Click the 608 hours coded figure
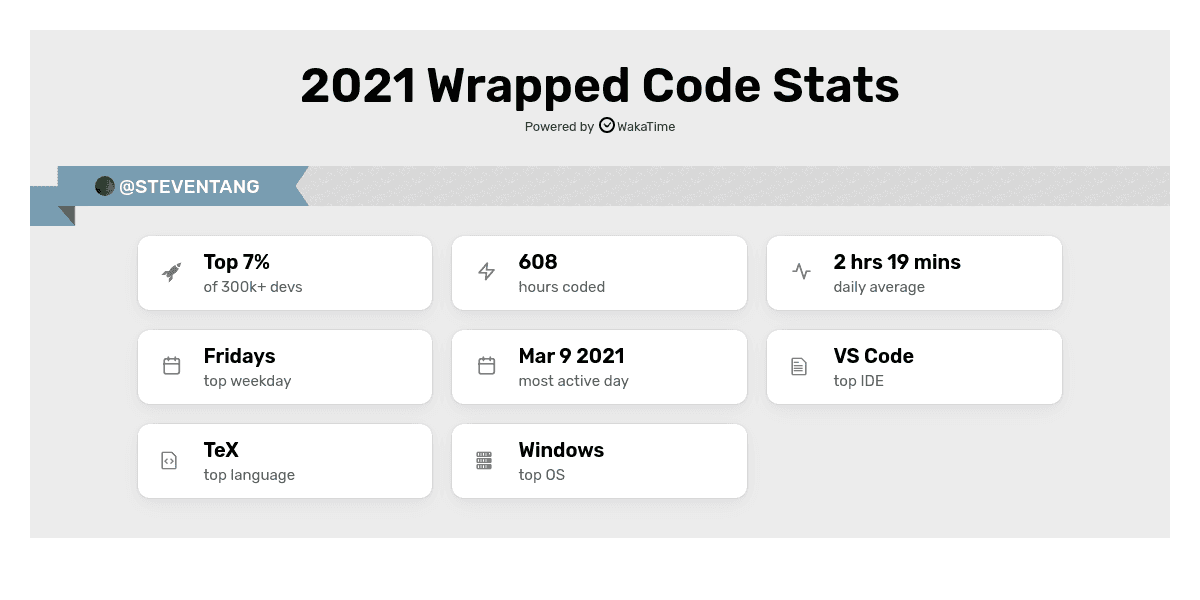The height and width of the screenshot is (600, 1200). tap(538, 262)
